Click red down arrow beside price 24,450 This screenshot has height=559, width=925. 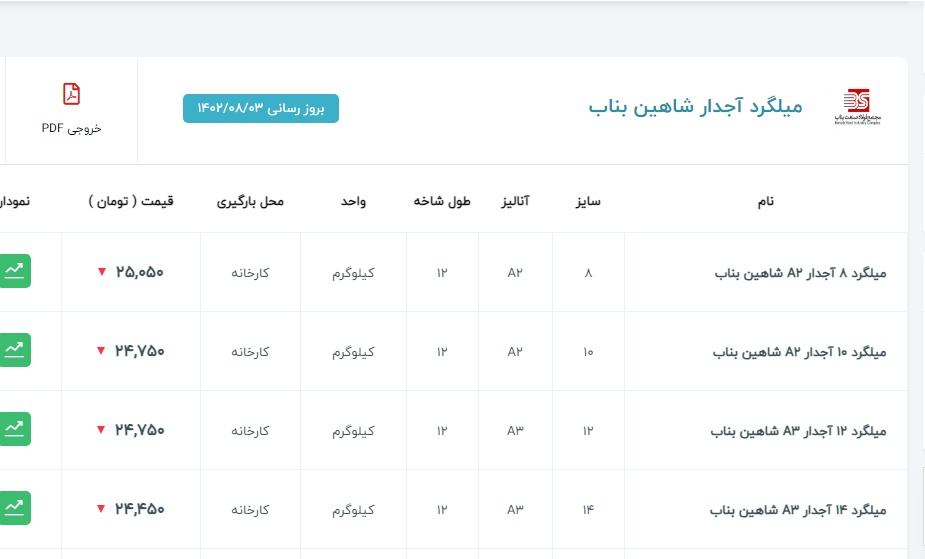pos(101,509)
